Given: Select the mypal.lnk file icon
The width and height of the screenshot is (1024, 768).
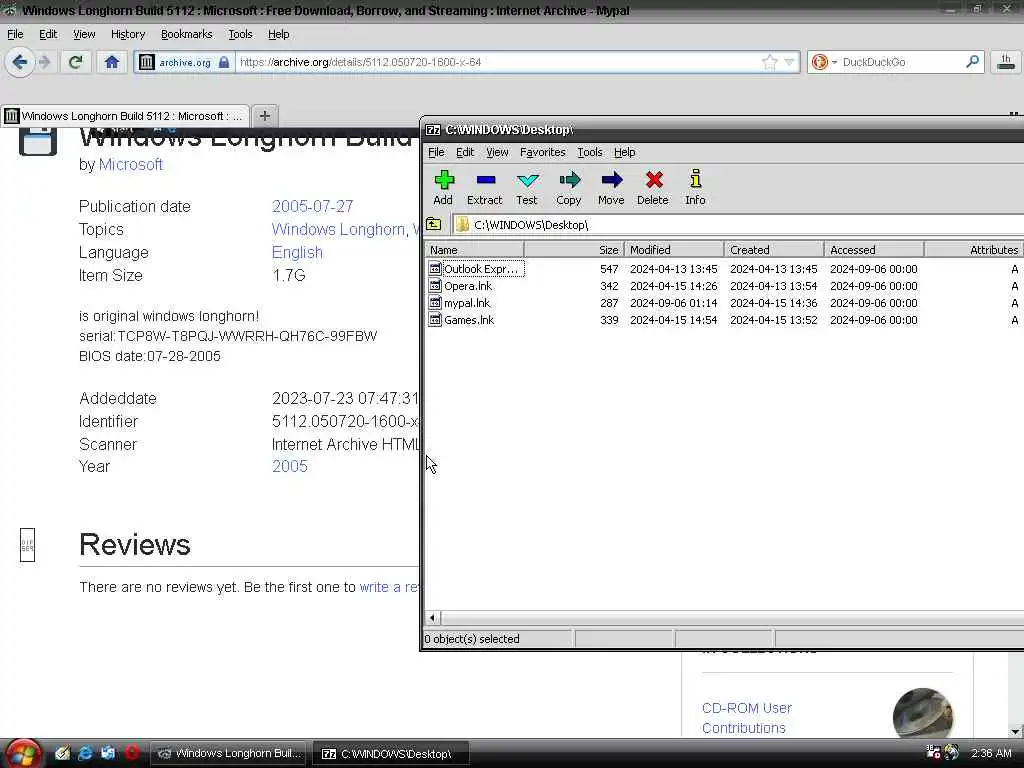Looking at the screenshot, I should point(435,302).
